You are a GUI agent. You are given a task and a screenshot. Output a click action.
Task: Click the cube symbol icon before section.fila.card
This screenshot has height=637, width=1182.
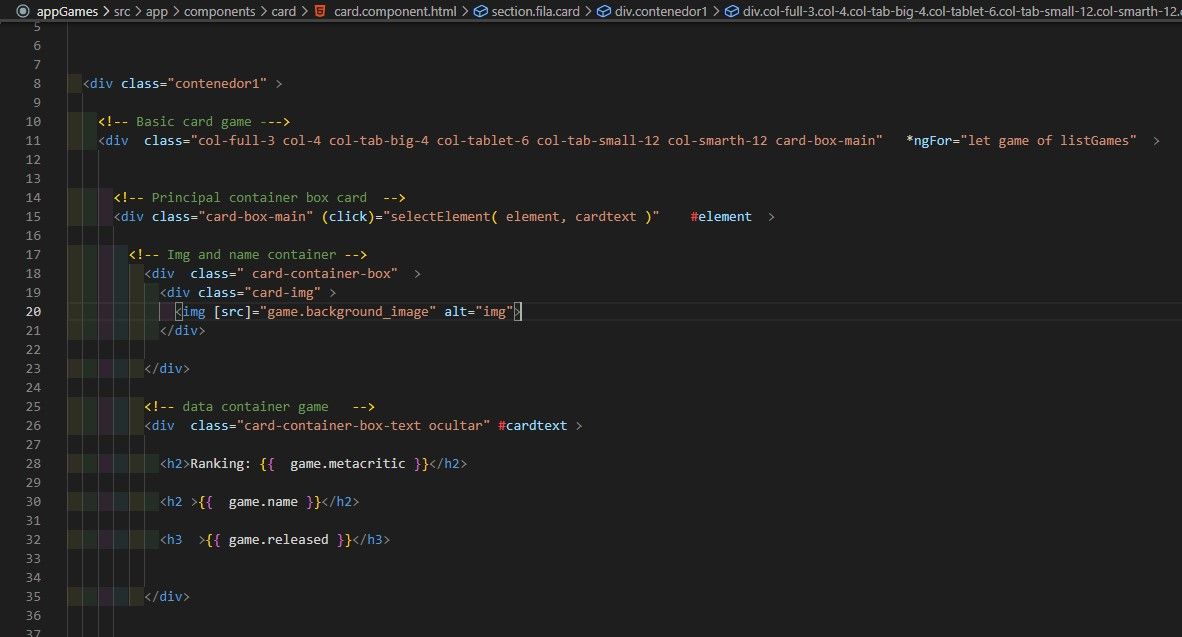tap(480, 11)
